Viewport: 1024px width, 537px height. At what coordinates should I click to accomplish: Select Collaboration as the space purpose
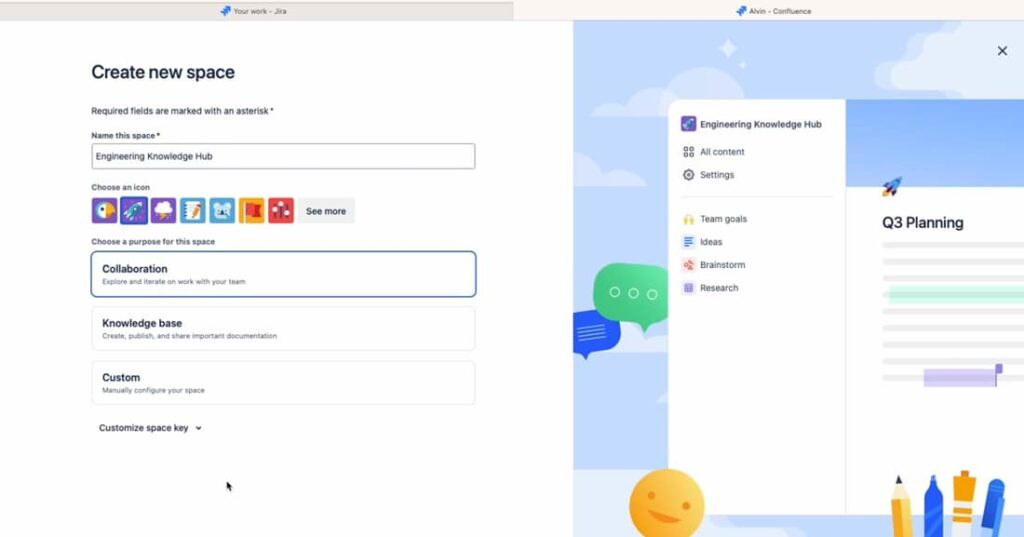pos(283,274)
